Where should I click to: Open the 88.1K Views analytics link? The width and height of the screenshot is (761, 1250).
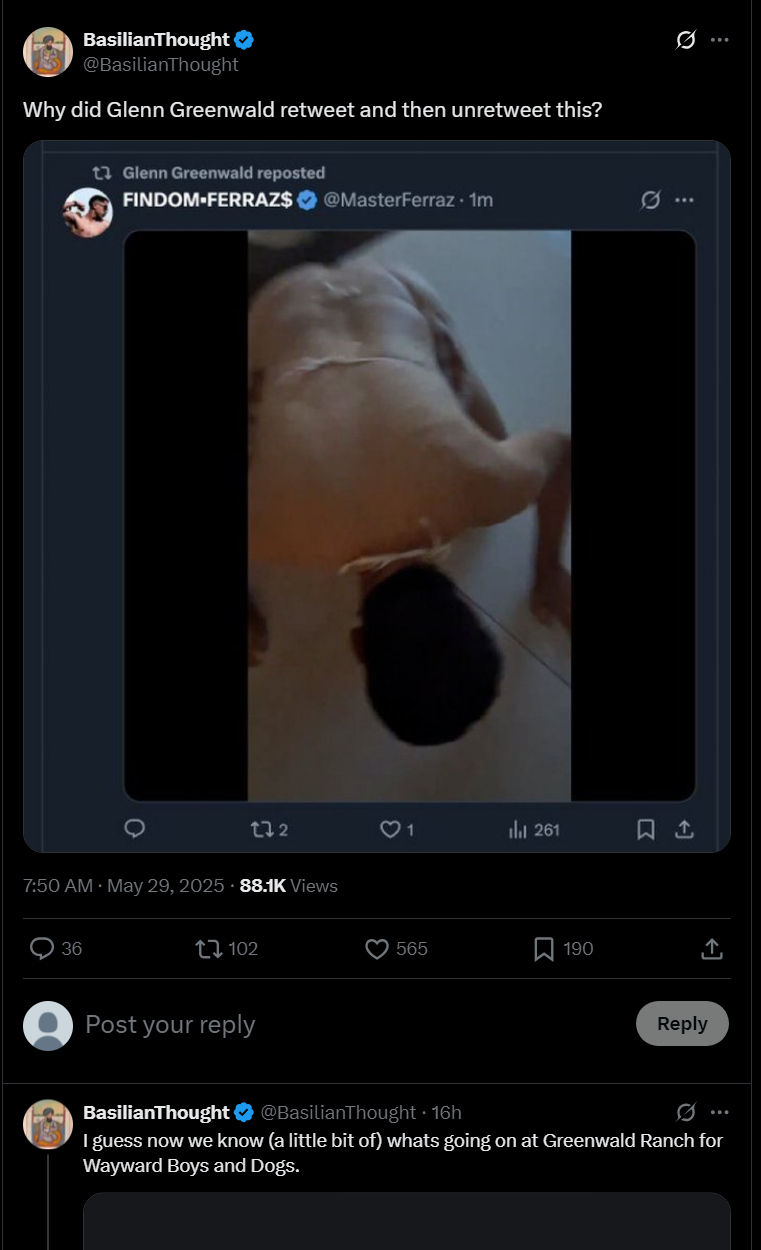289,885
